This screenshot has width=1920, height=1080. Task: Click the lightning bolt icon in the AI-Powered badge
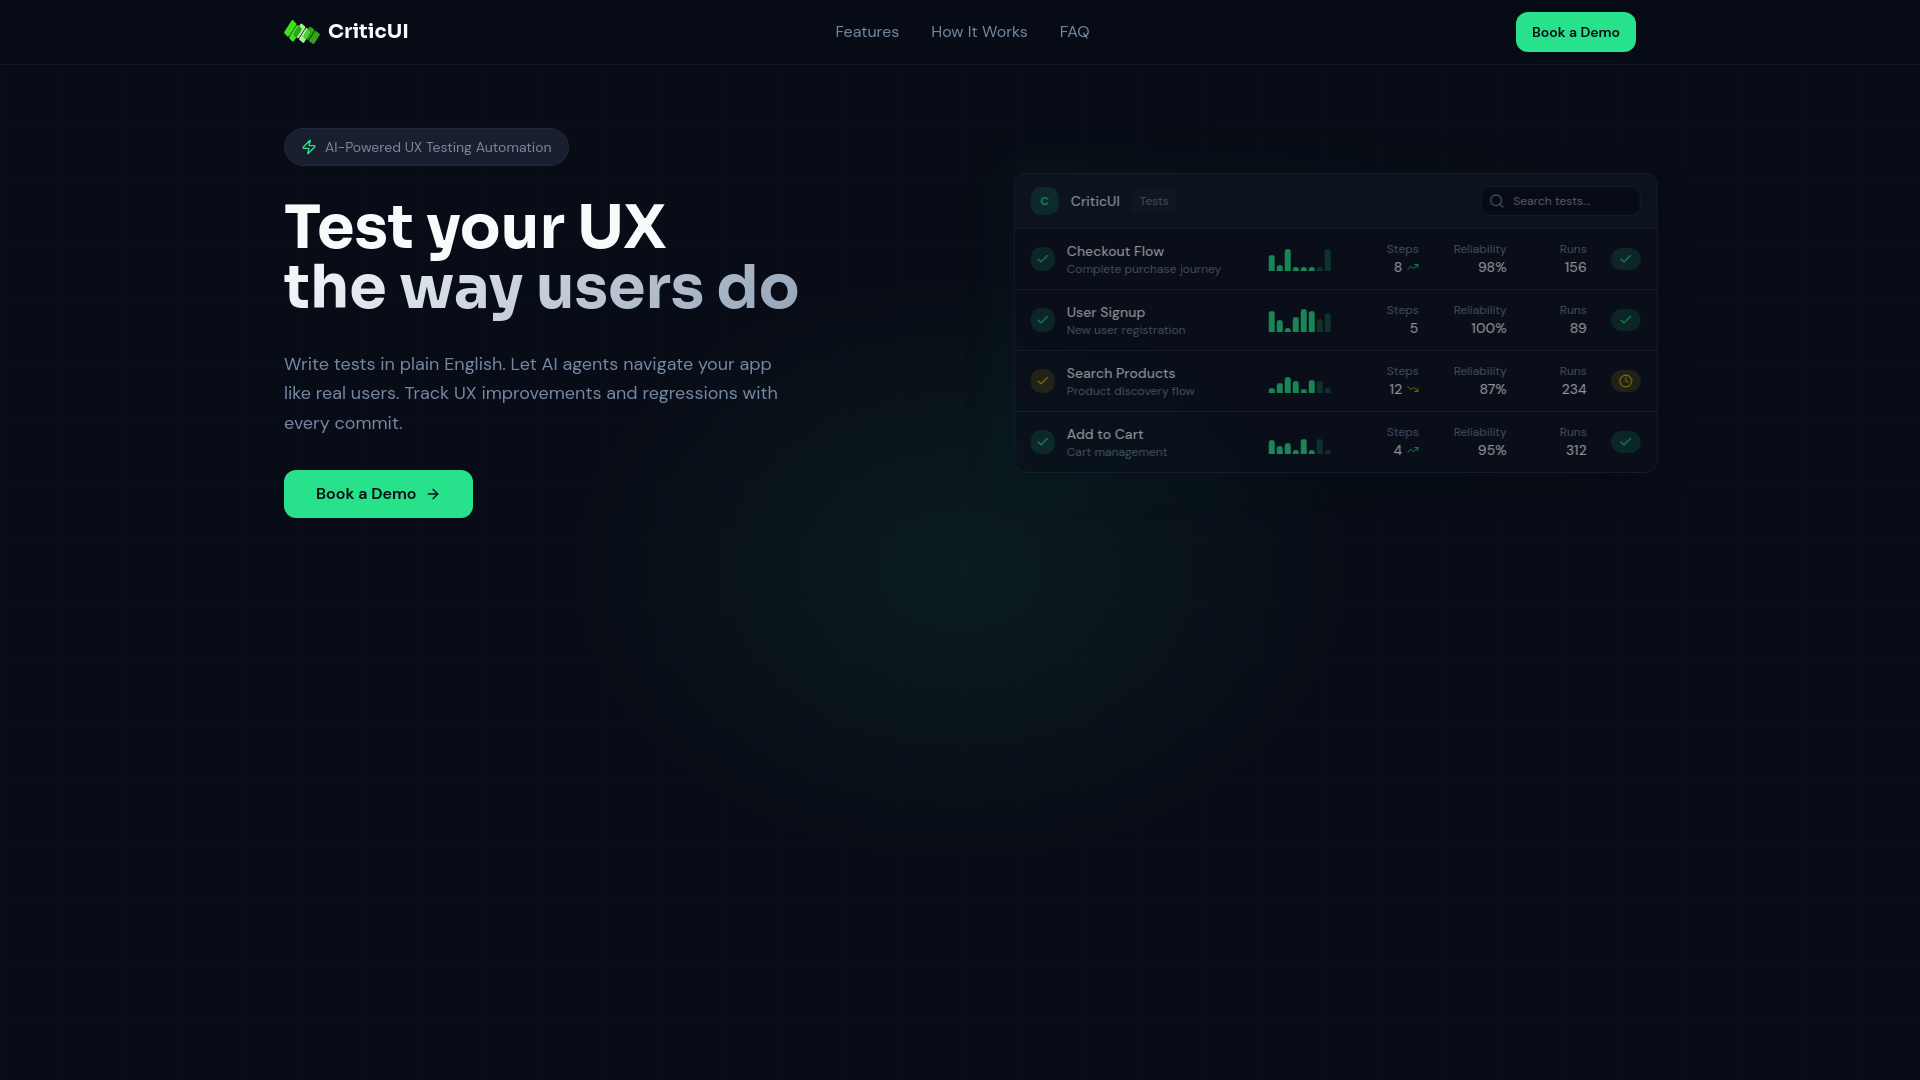tap(309, 147)
